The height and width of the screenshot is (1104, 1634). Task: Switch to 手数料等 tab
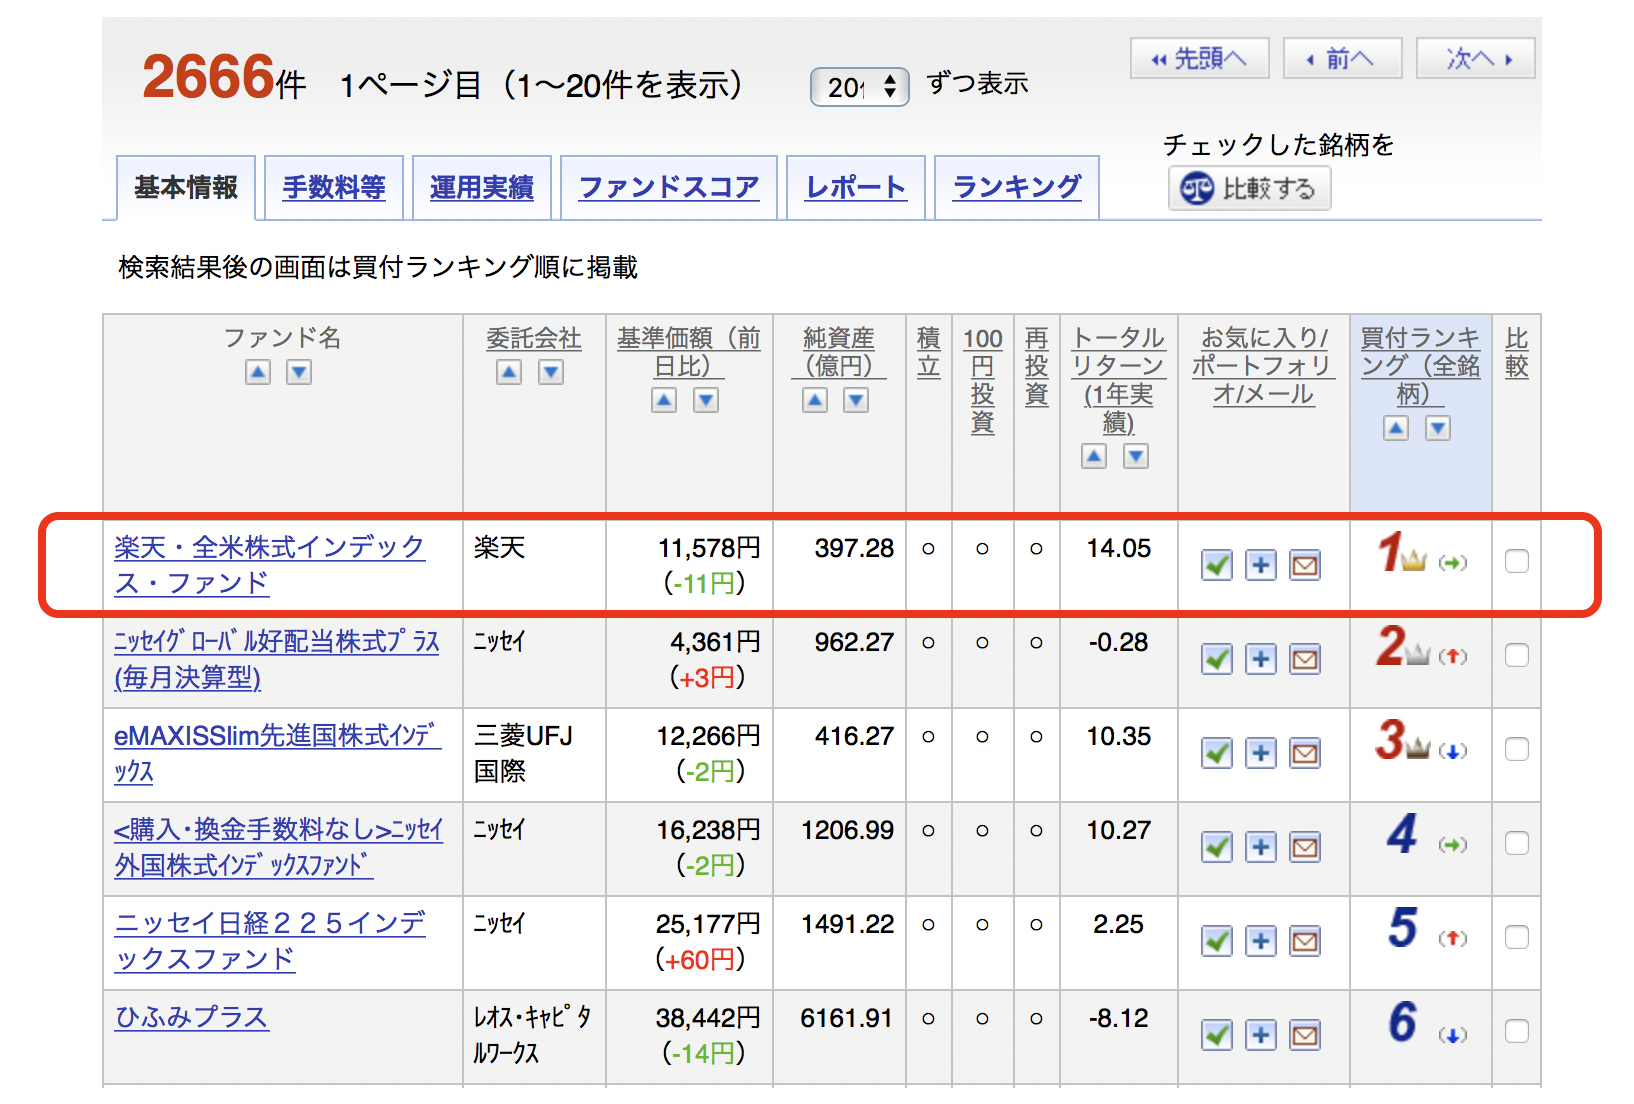click(x=334, y=187)
